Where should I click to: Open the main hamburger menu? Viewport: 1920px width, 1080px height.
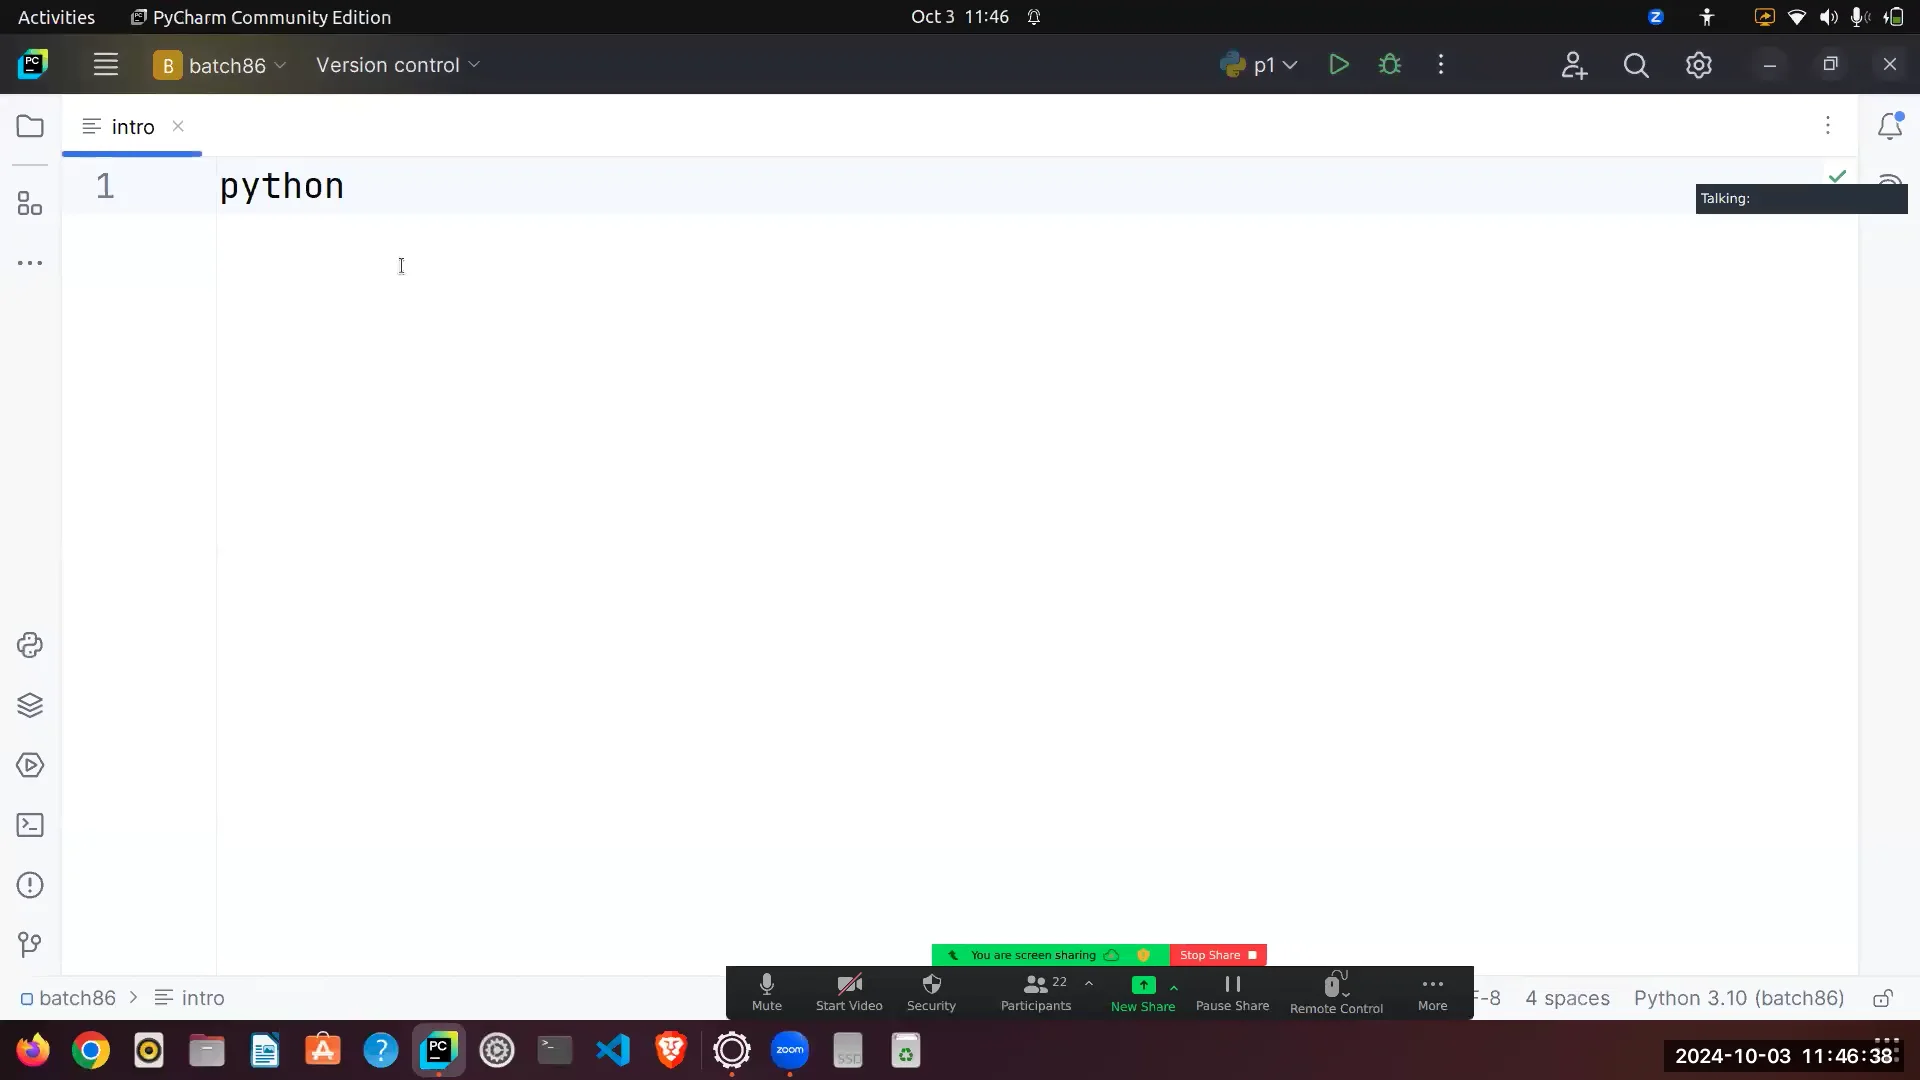click(x=105, y=64)
